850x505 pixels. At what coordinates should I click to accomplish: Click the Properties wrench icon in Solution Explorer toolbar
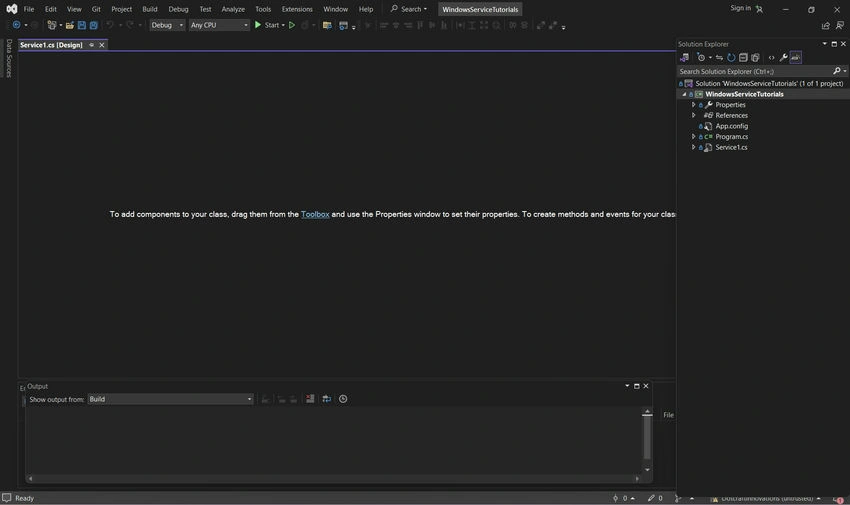click(x=783, y=57)
